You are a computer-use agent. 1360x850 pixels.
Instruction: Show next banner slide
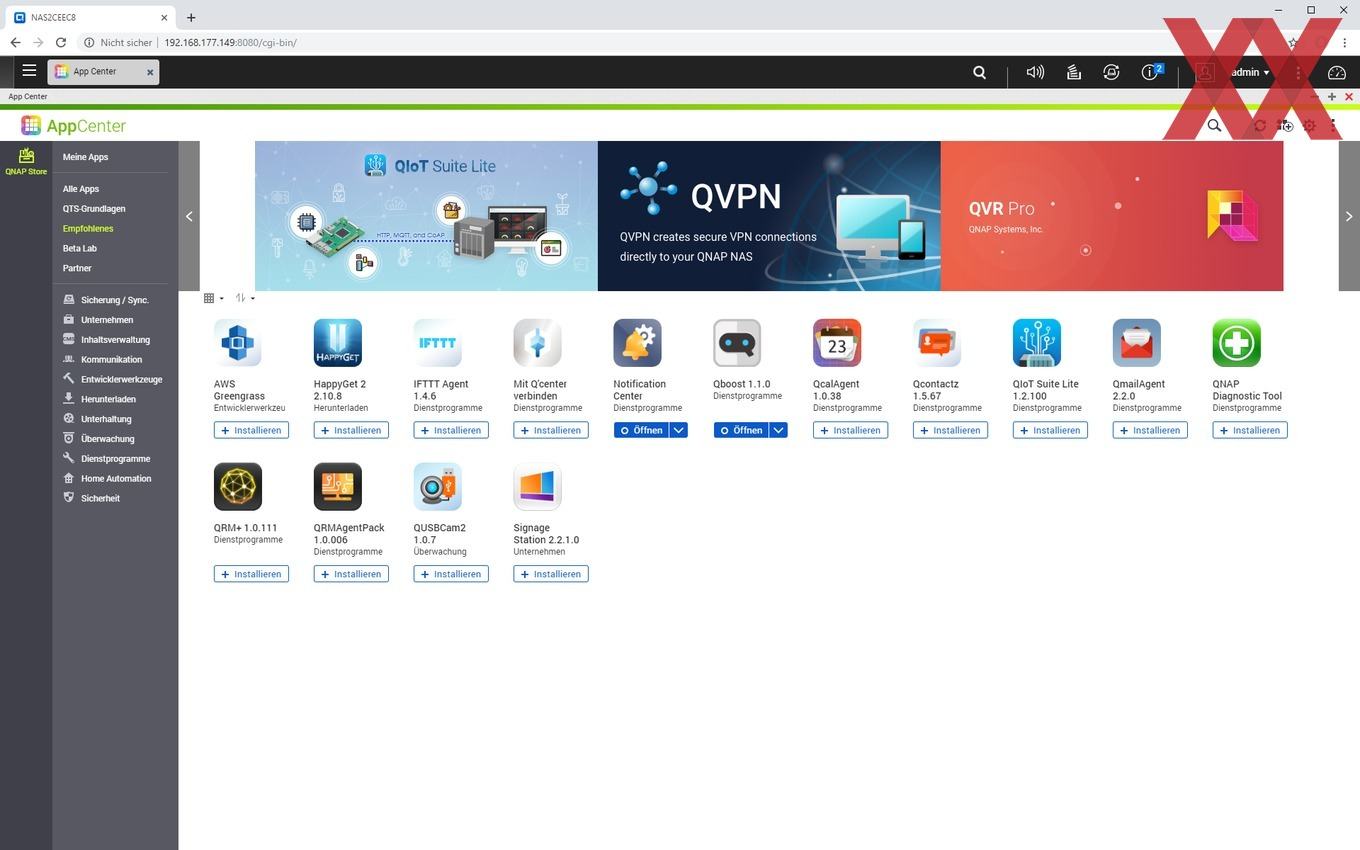click(1349, 216)
